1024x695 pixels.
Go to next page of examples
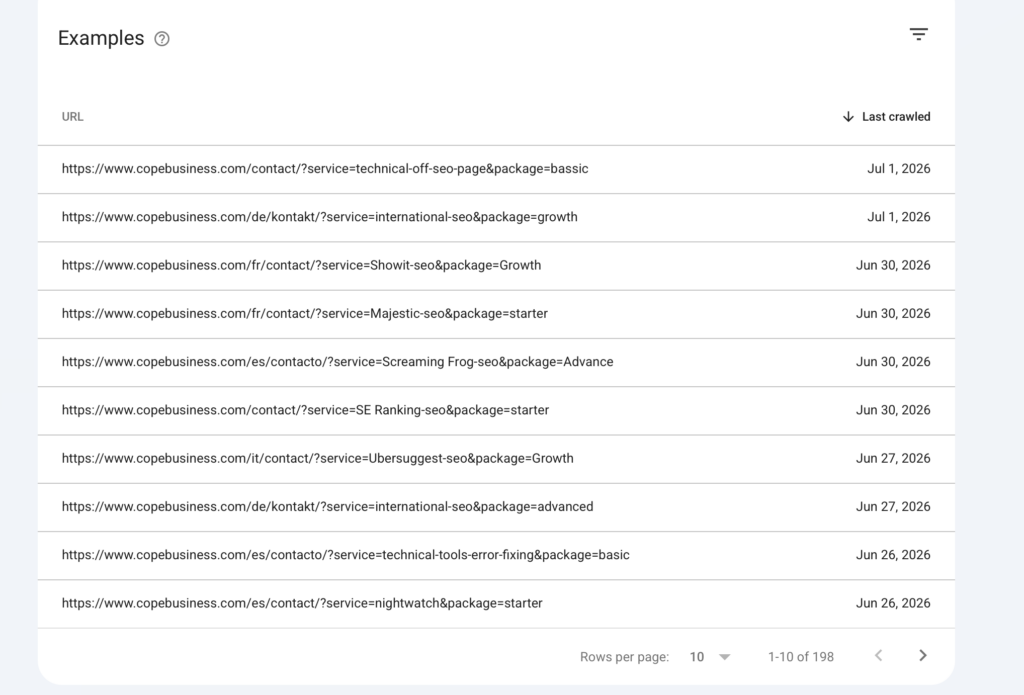(x=922, y=656)
